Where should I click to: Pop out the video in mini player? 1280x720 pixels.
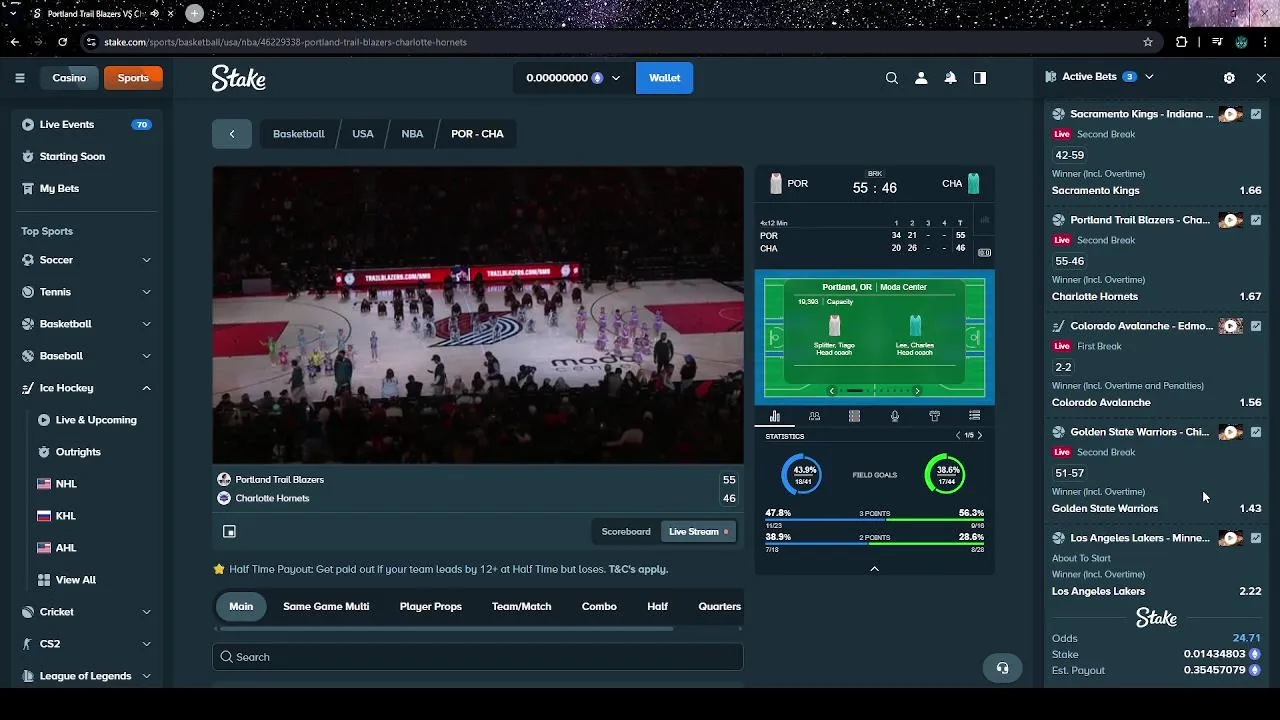click(229, 532)
